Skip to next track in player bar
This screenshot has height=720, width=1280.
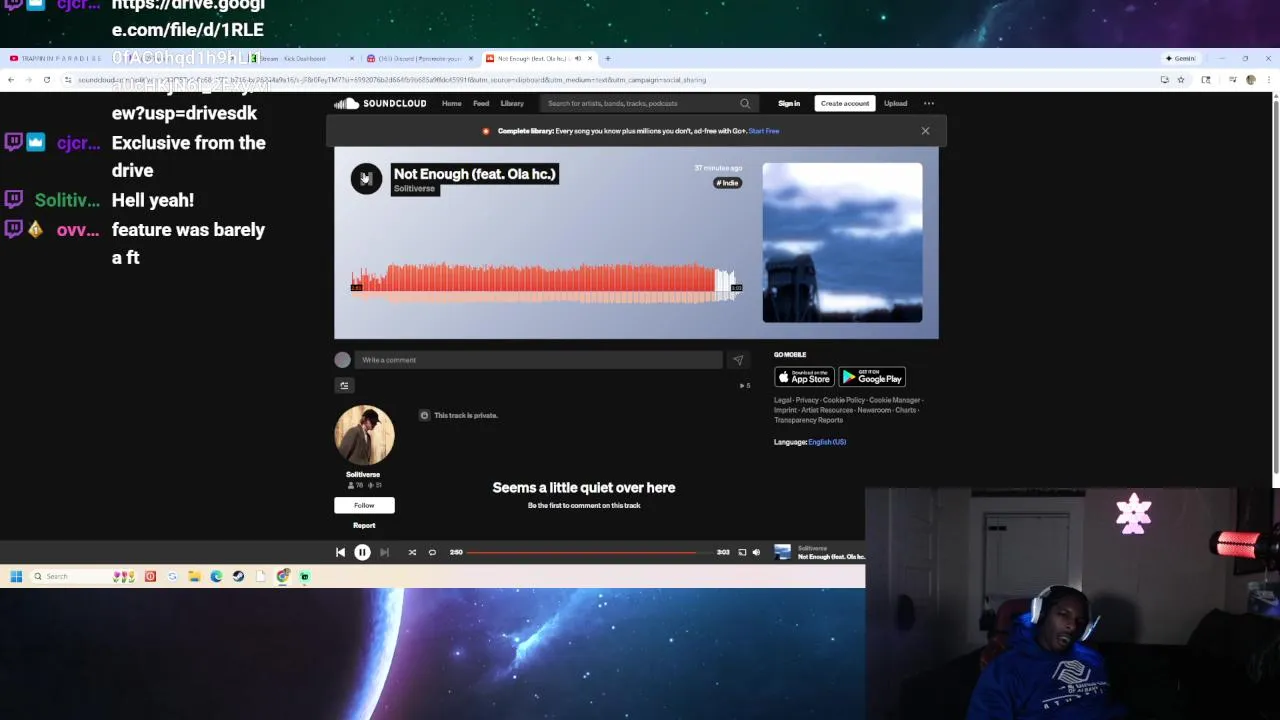pyautogui.click(x=384, y=552)
